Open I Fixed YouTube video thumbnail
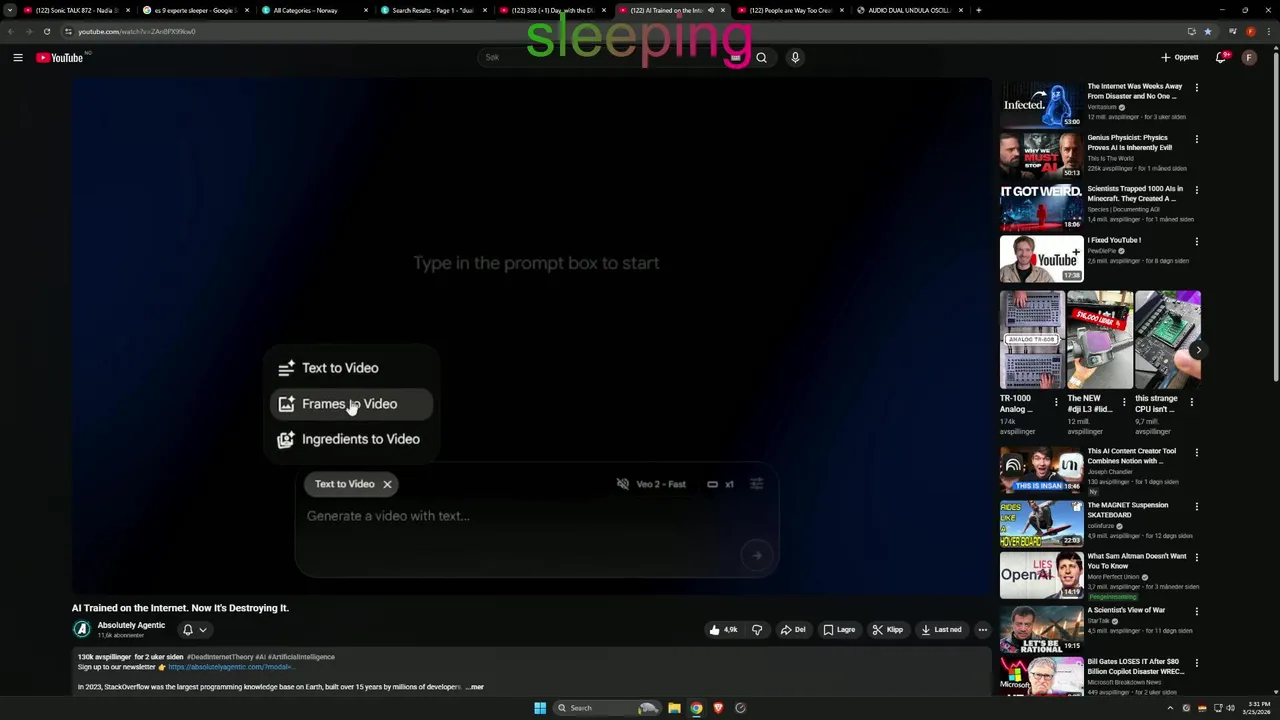This screenshot has width=1280, height=720. tap(1041, 259)
